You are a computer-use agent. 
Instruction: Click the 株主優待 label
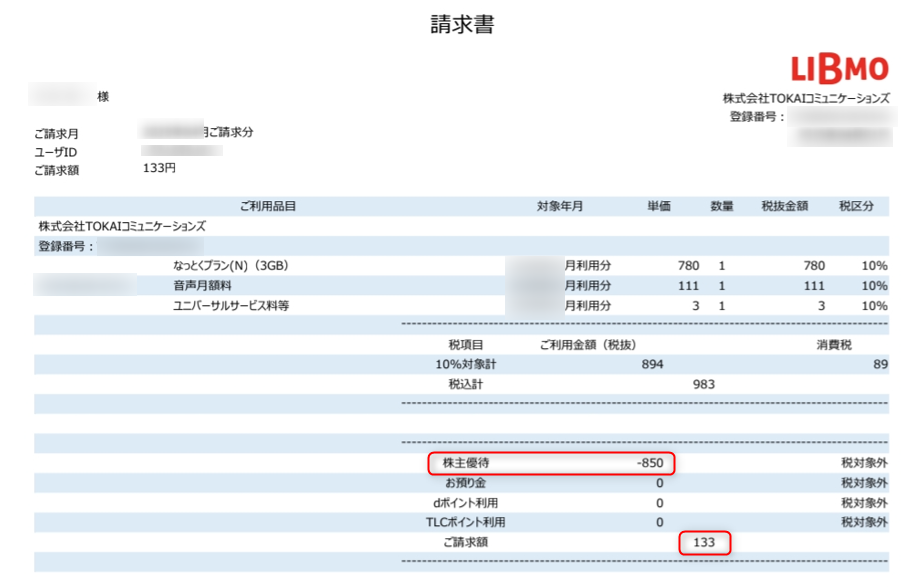pyautogui.click(x=466, y=463)
